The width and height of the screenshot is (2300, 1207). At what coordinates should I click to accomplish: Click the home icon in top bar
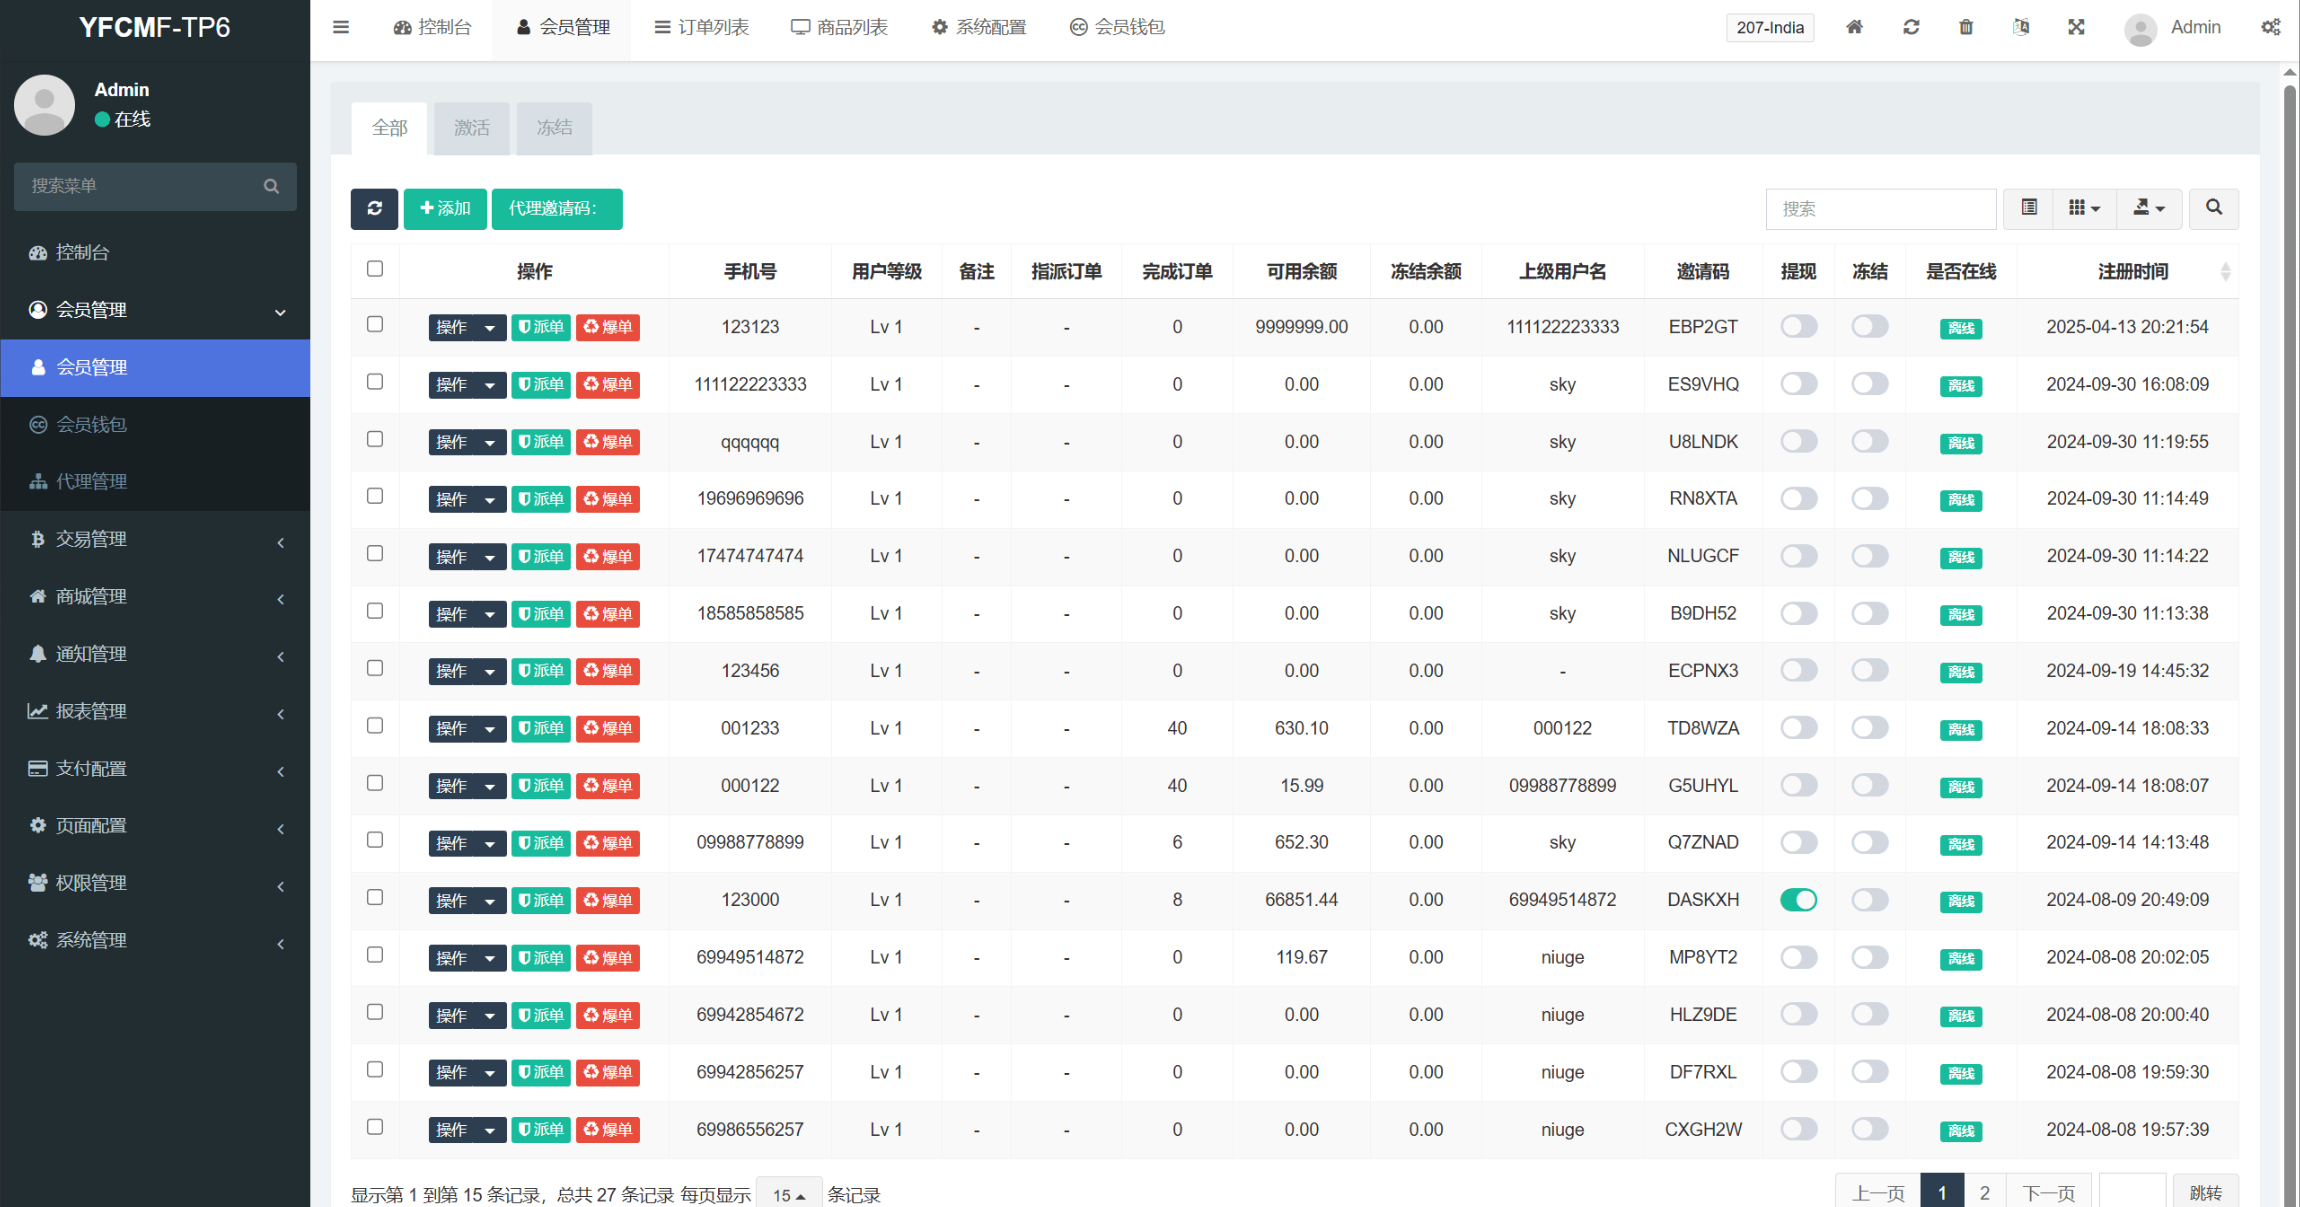click(1854, 27)
